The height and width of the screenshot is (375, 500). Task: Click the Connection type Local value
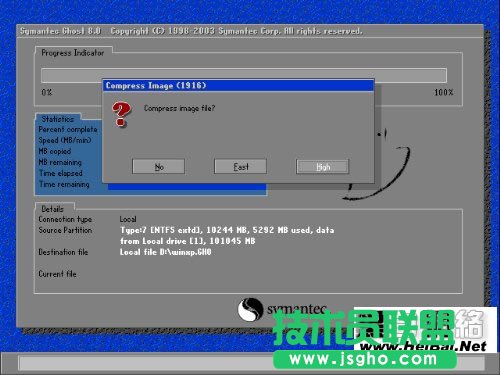pos(128,219)
